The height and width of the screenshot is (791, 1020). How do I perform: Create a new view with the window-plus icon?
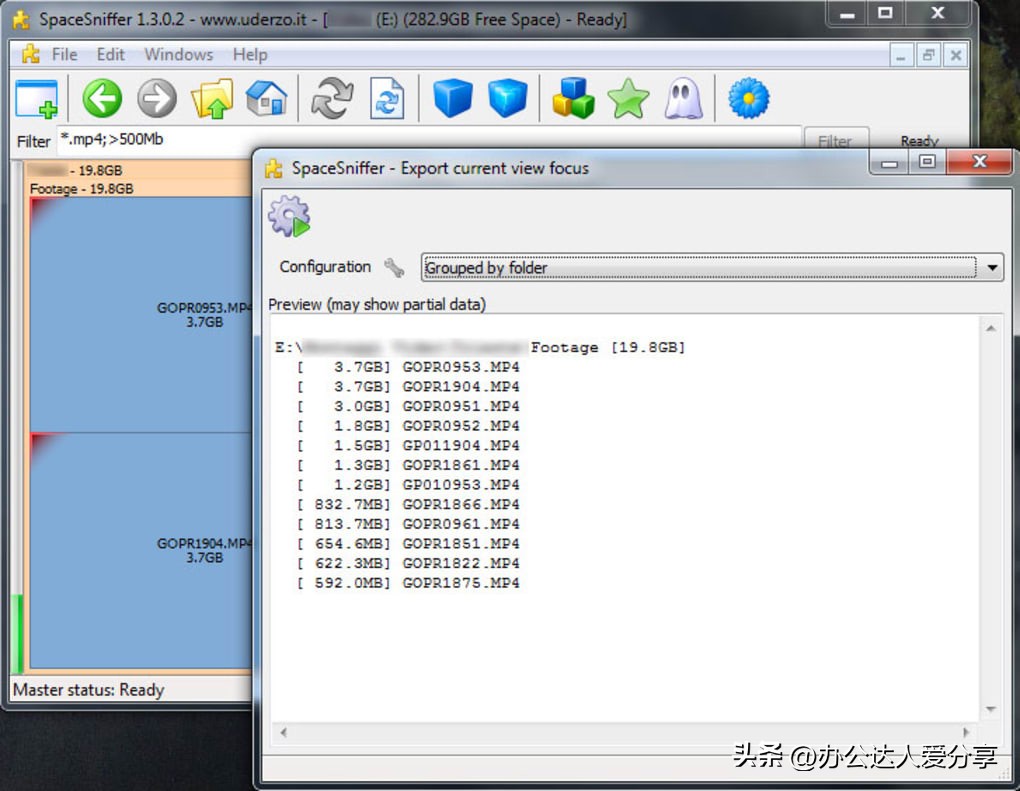(x=37, y=98)
